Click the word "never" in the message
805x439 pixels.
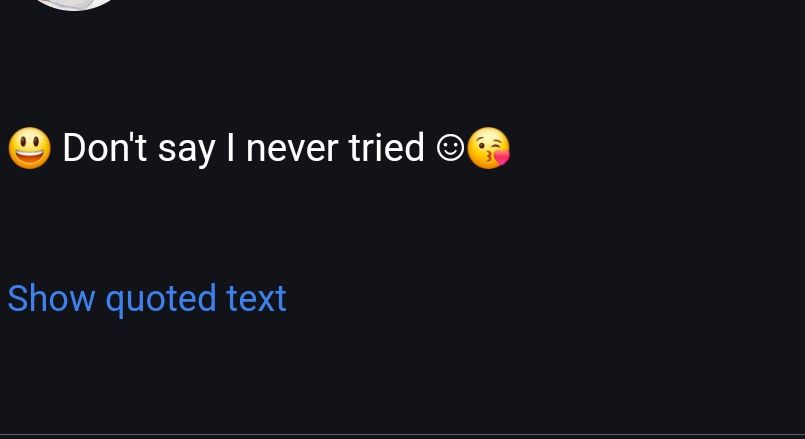click(292, 149)
